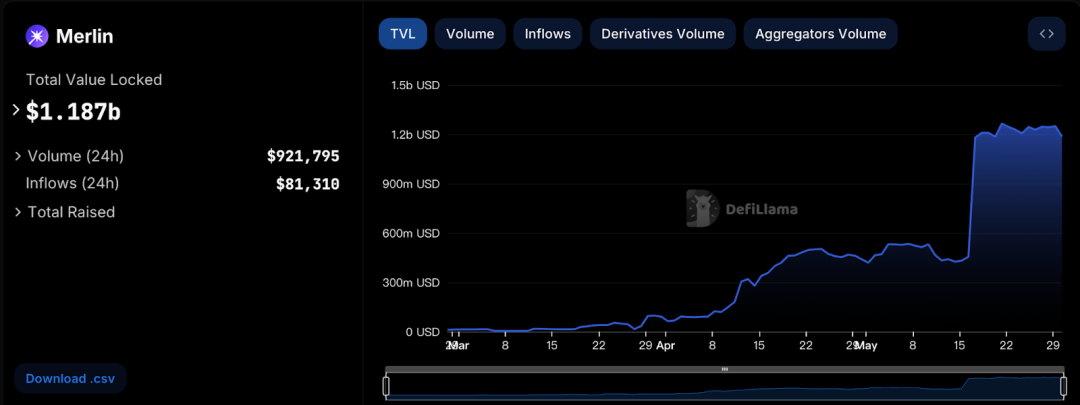
Task: Grab the right range selector handle
Action: tap(1064, 386)
